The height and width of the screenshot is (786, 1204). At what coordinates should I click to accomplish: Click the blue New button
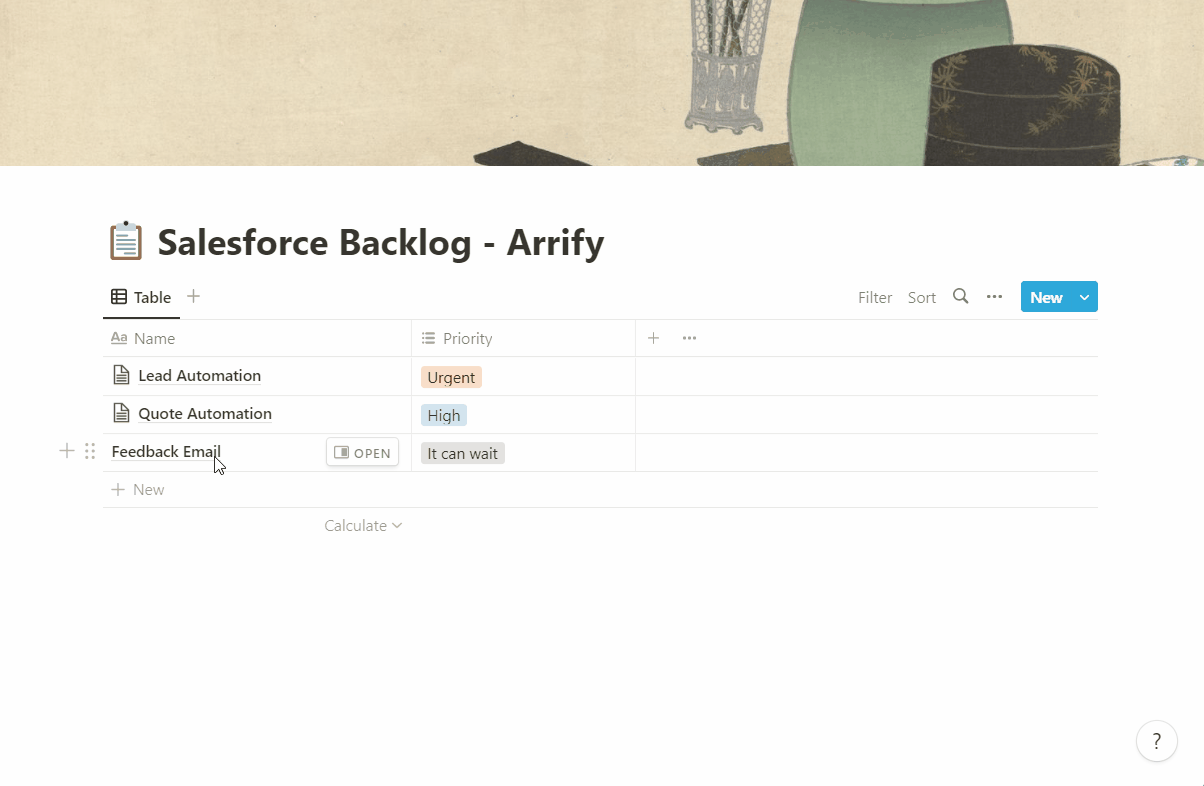[x=1046, y=296]
